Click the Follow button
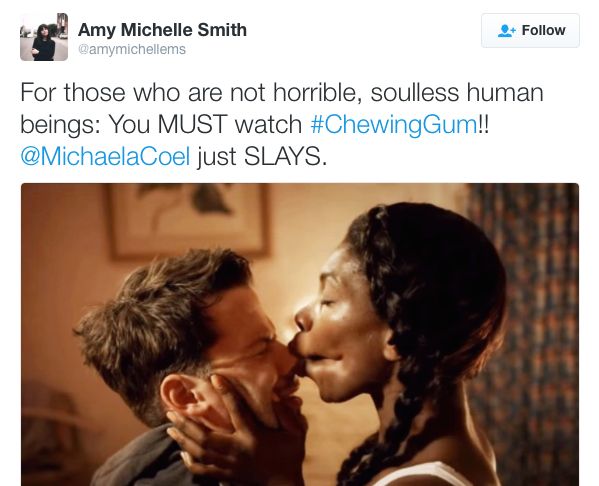 (530, 31)
